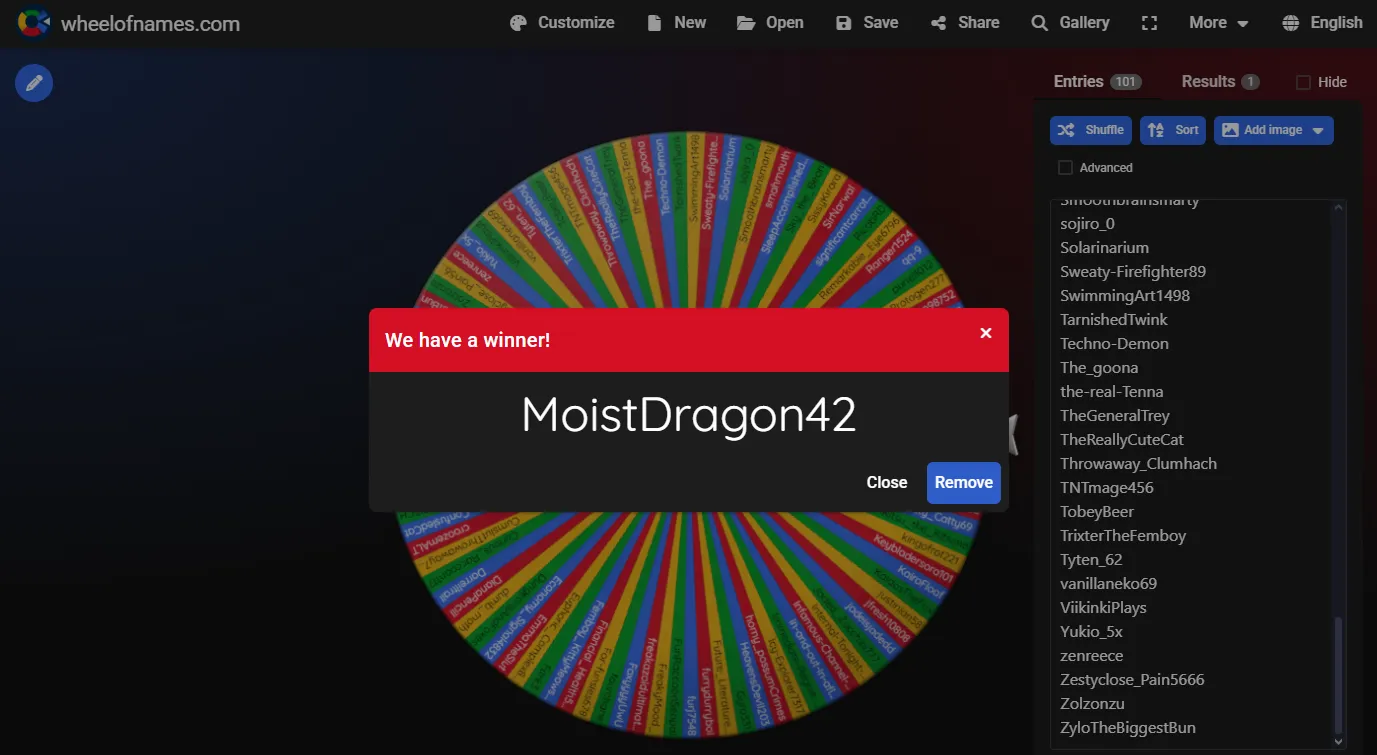Open the Customize settings
The width and height of the screenshot is (1377, 755).
click(561, 22)
